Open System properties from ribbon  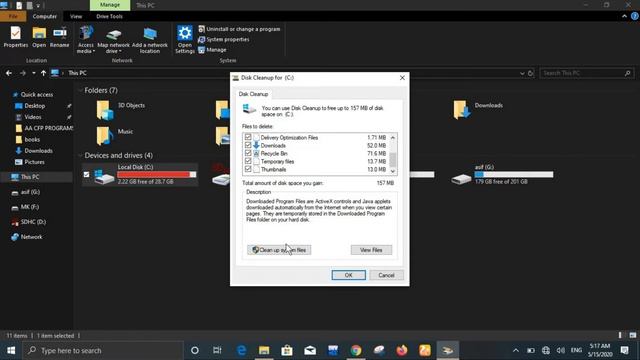point(224,40)
